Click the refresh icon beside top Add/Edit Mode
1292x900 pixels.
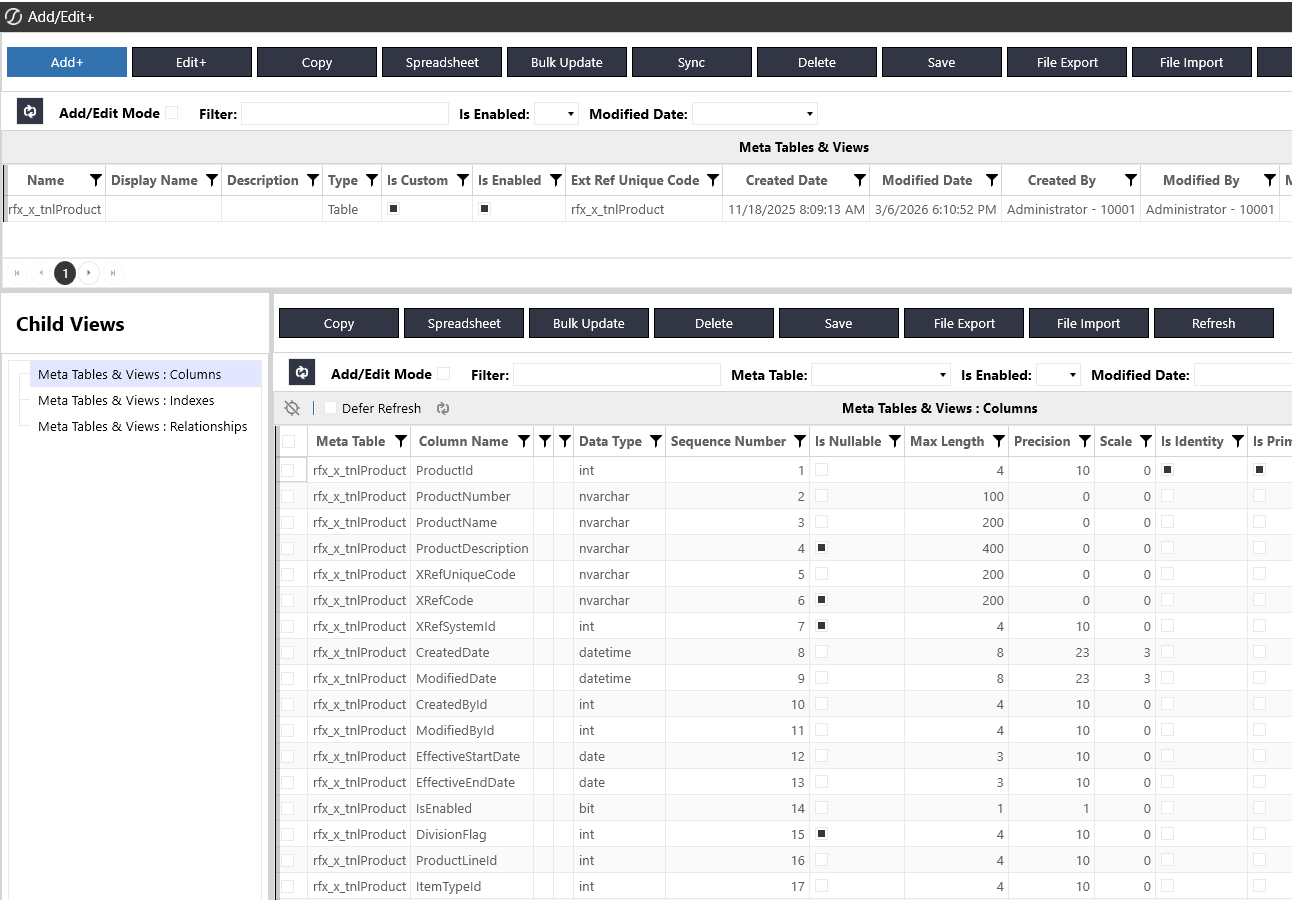(x=30, y=112)
